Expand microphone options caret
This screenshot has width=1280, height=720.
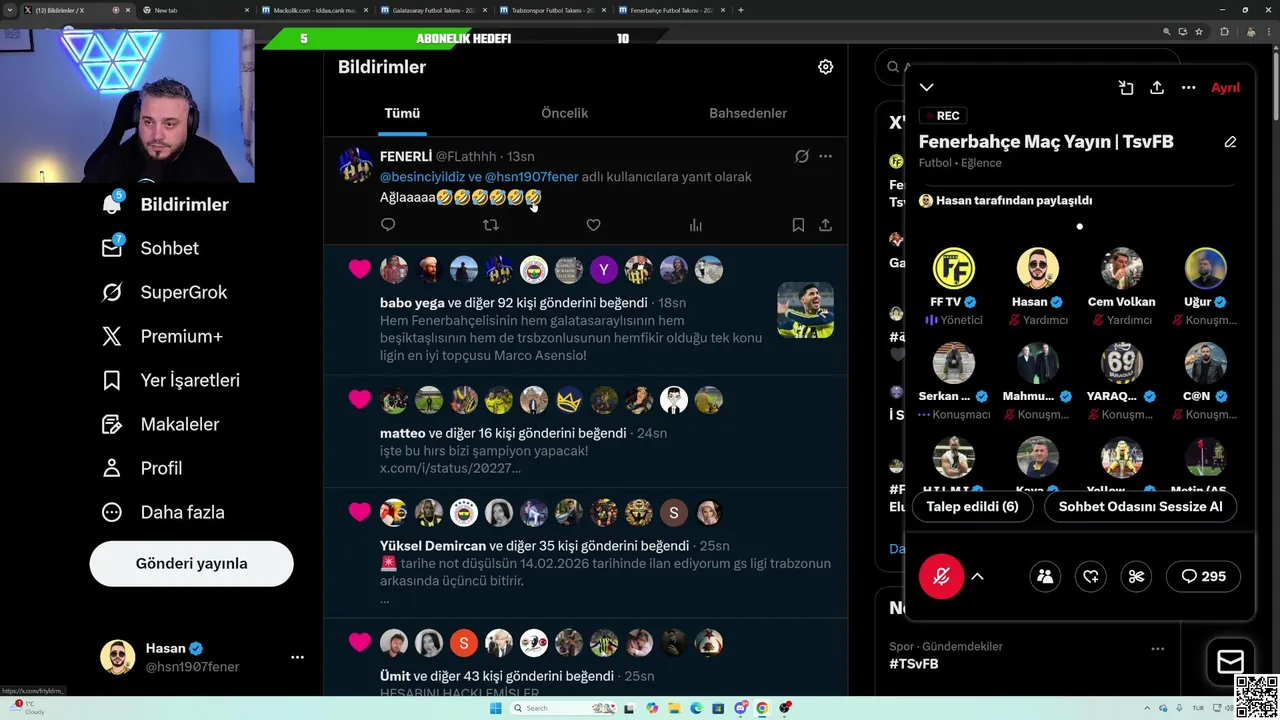point(977,576)
